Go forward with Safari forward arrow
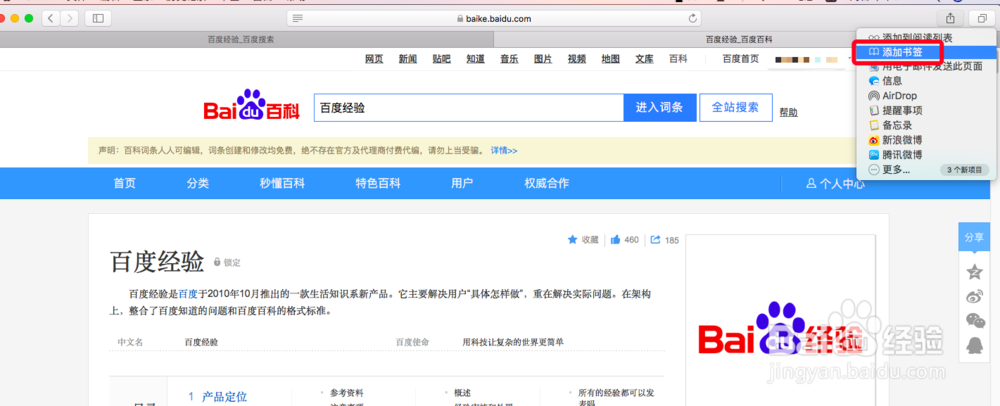 pyautogui.click(x=69, y=18)
